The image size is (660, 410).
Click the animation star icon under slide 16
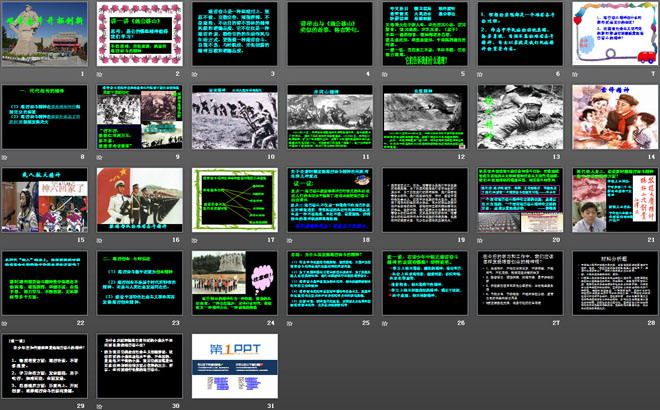coord(99,240)
